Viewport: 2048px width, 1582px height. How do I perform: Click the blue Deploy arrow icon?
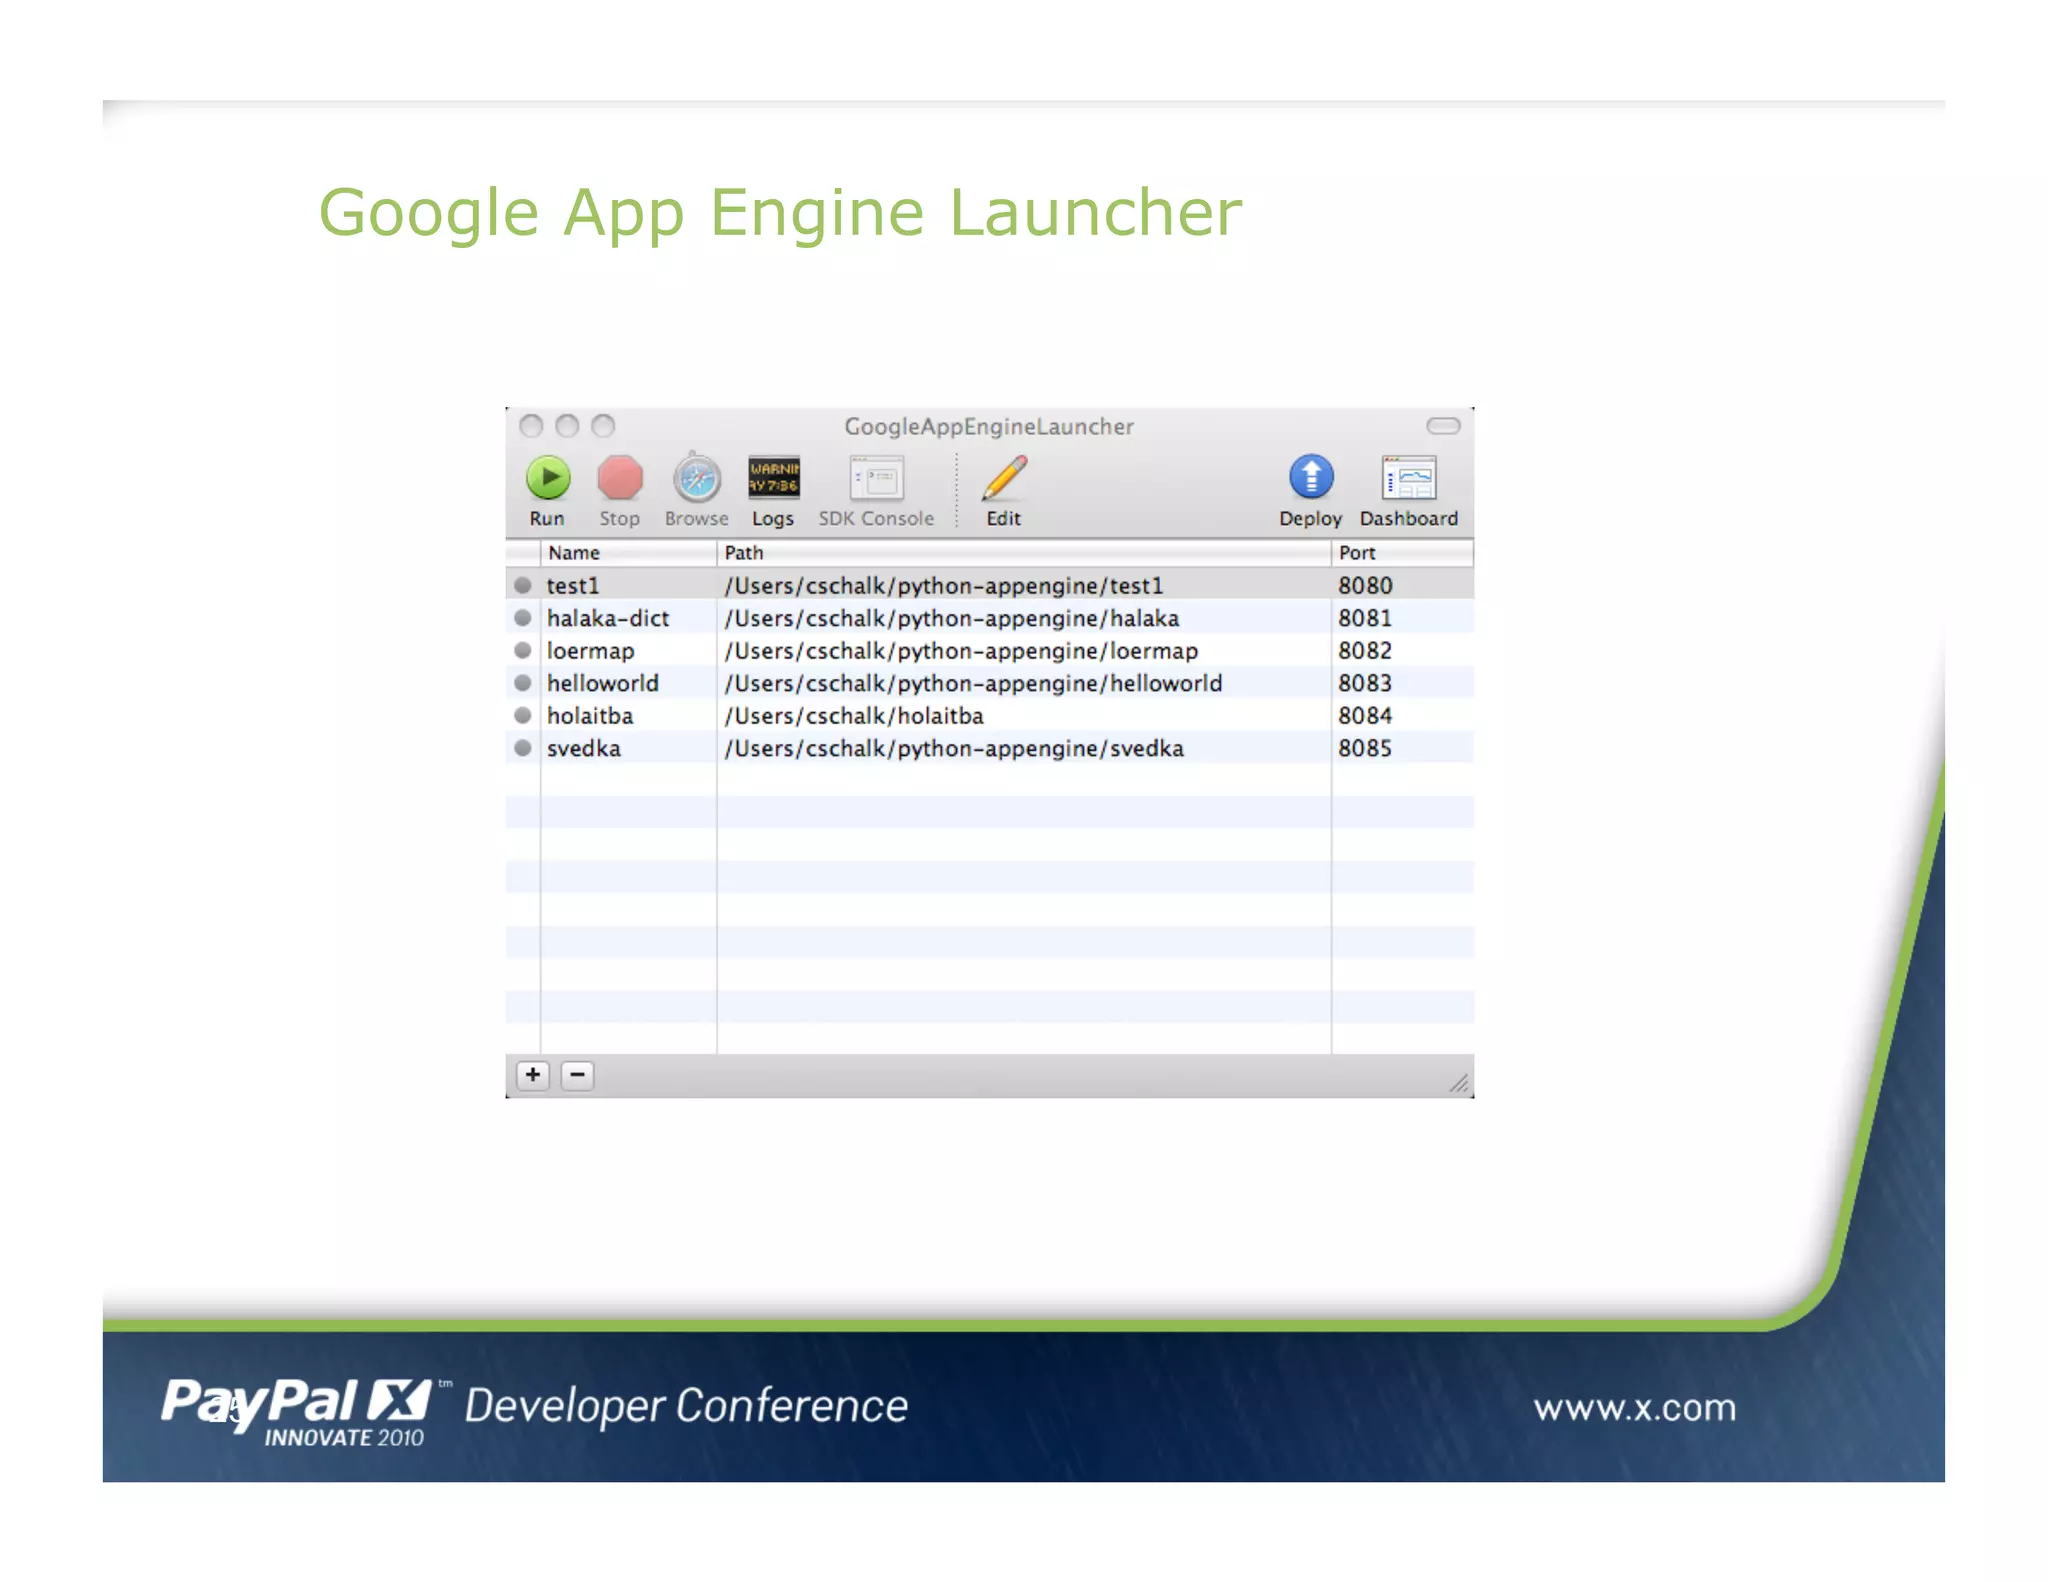point(1311,477)
